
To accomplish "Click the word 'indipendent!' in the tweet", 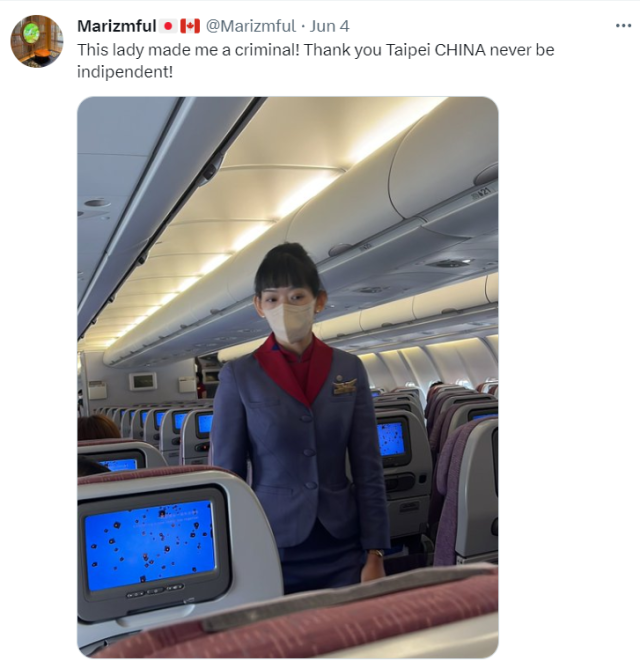I will (125, 72).
